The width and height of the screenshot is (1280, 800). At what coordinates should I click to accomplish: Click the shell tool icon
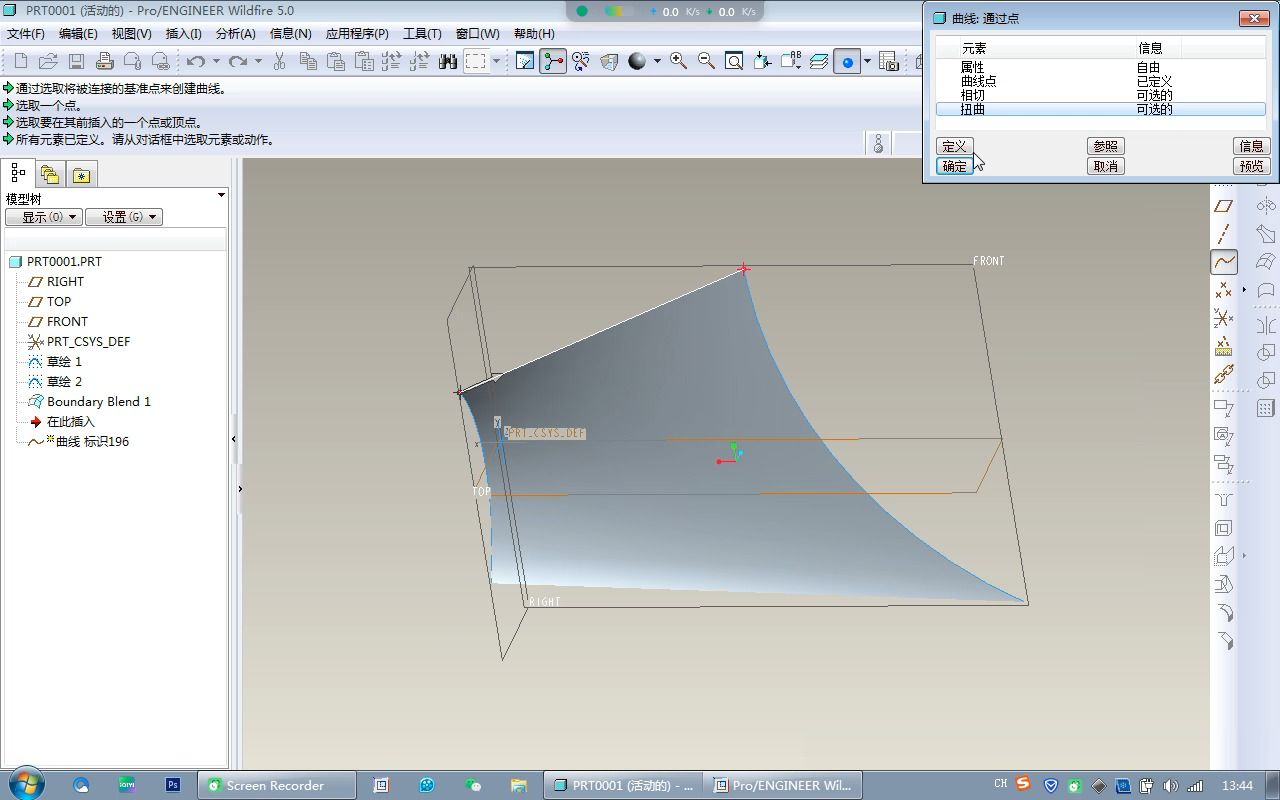(x=1223, y=528)
